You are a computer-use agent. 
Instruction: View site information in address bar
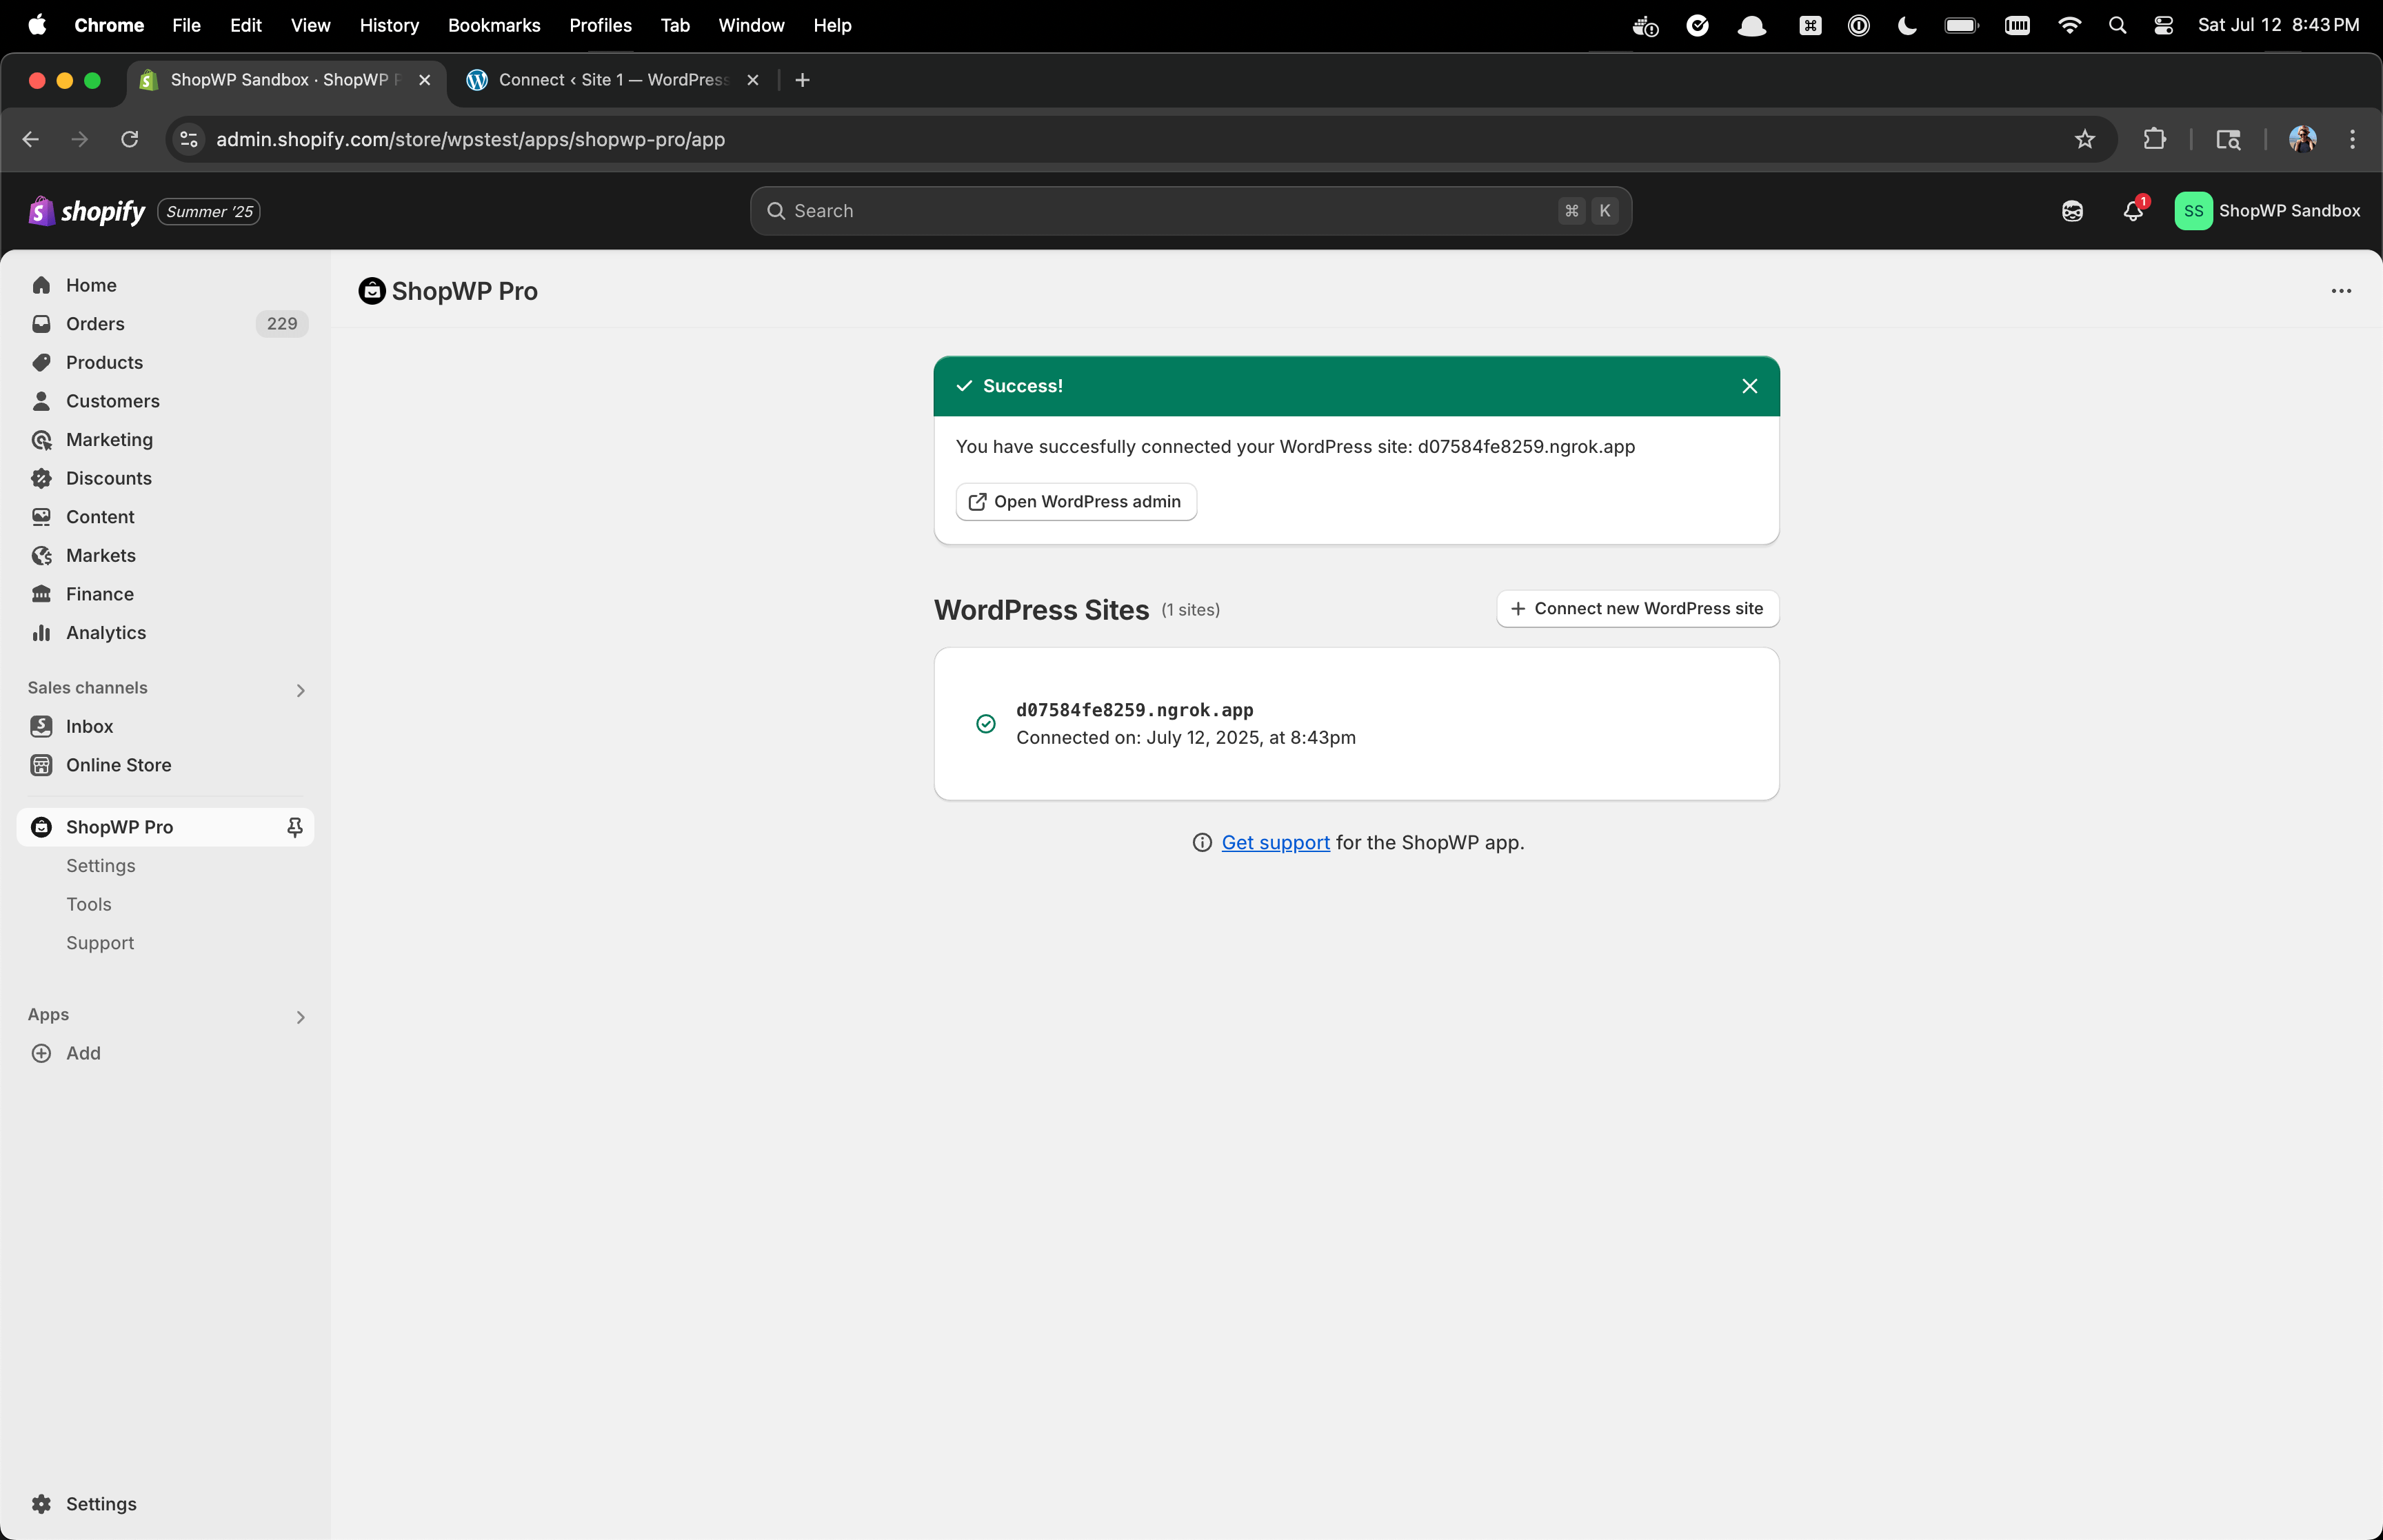(x=189, y=140)
